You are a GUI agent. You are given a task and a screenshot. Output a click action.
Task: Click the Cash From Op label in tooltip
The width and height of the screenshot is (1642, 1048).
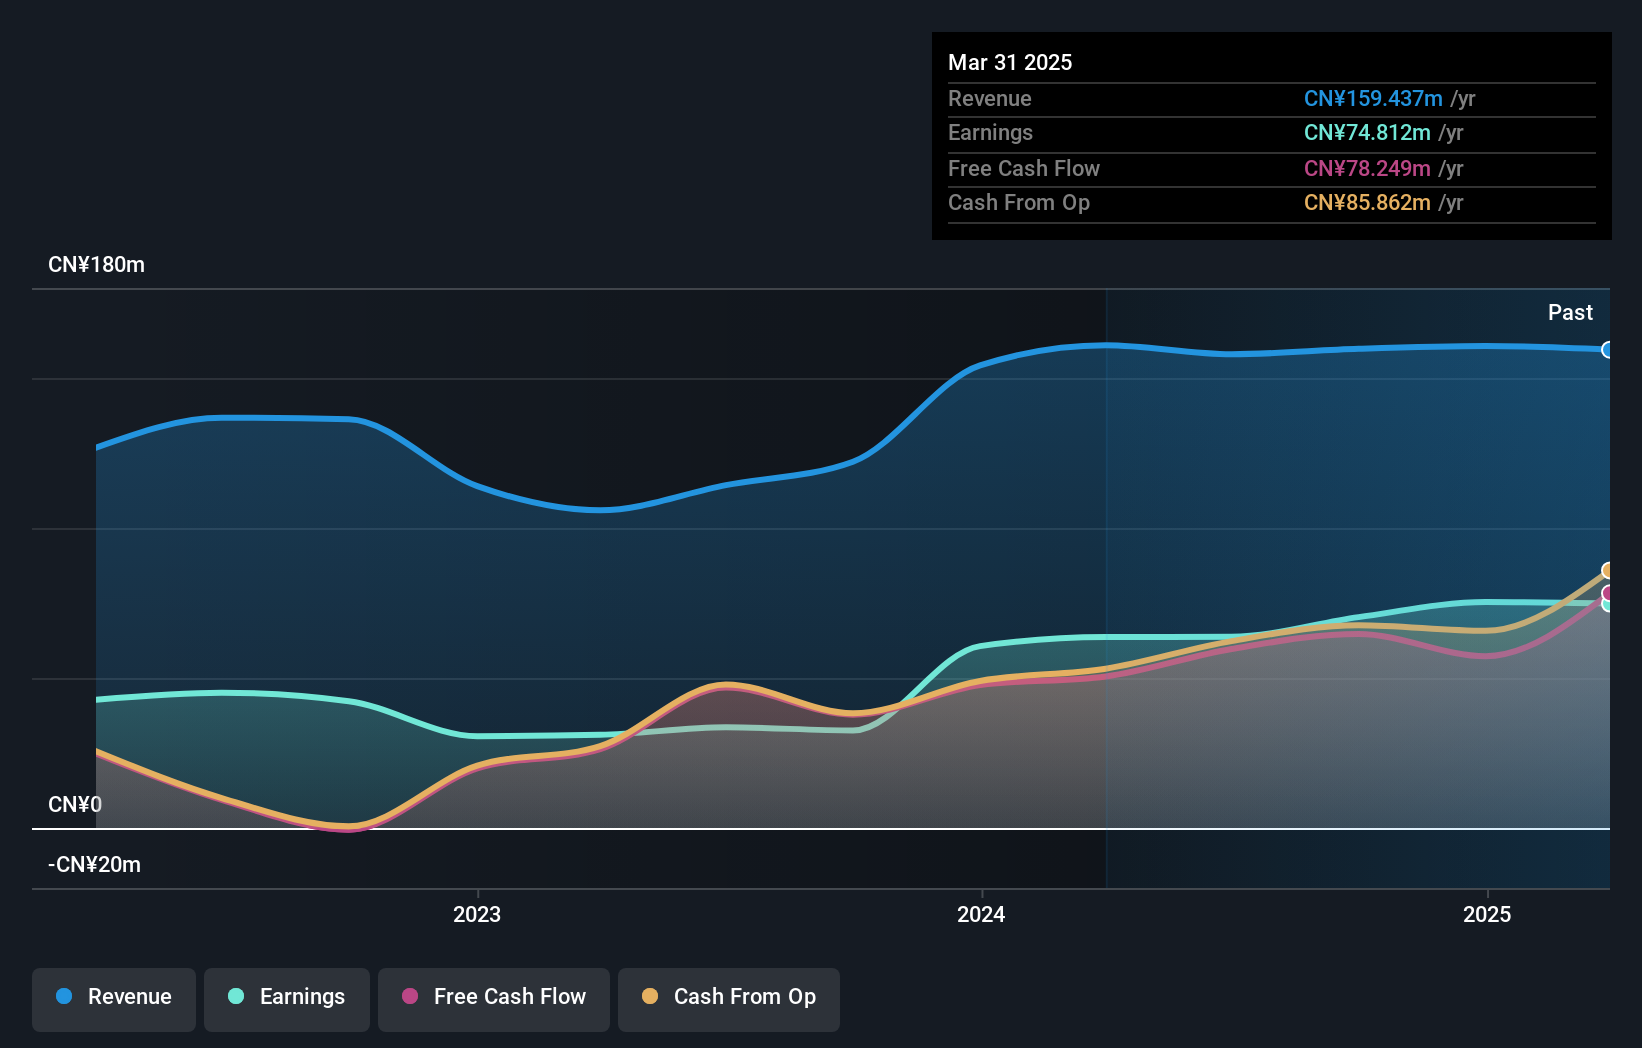tap(1019, 202)
